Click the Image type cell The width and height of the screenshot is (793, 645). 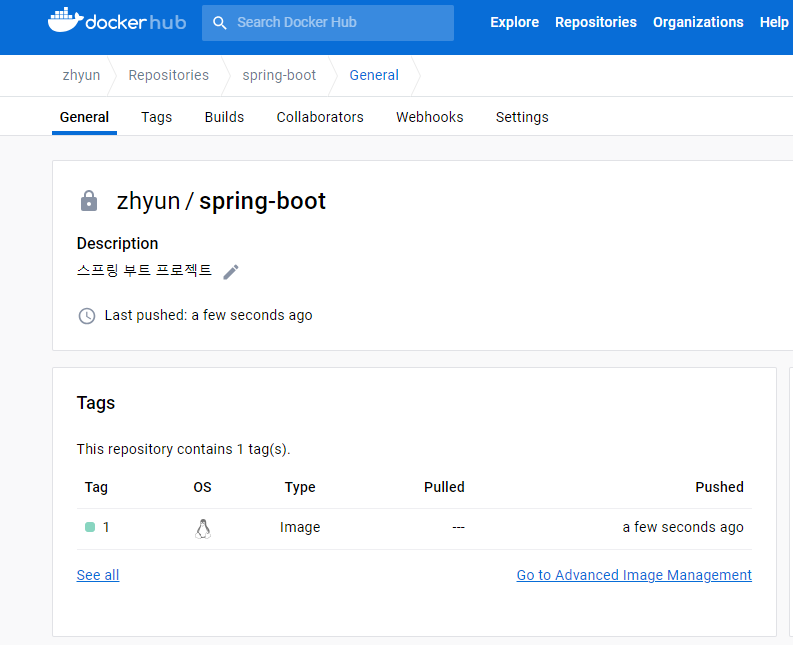300,527
